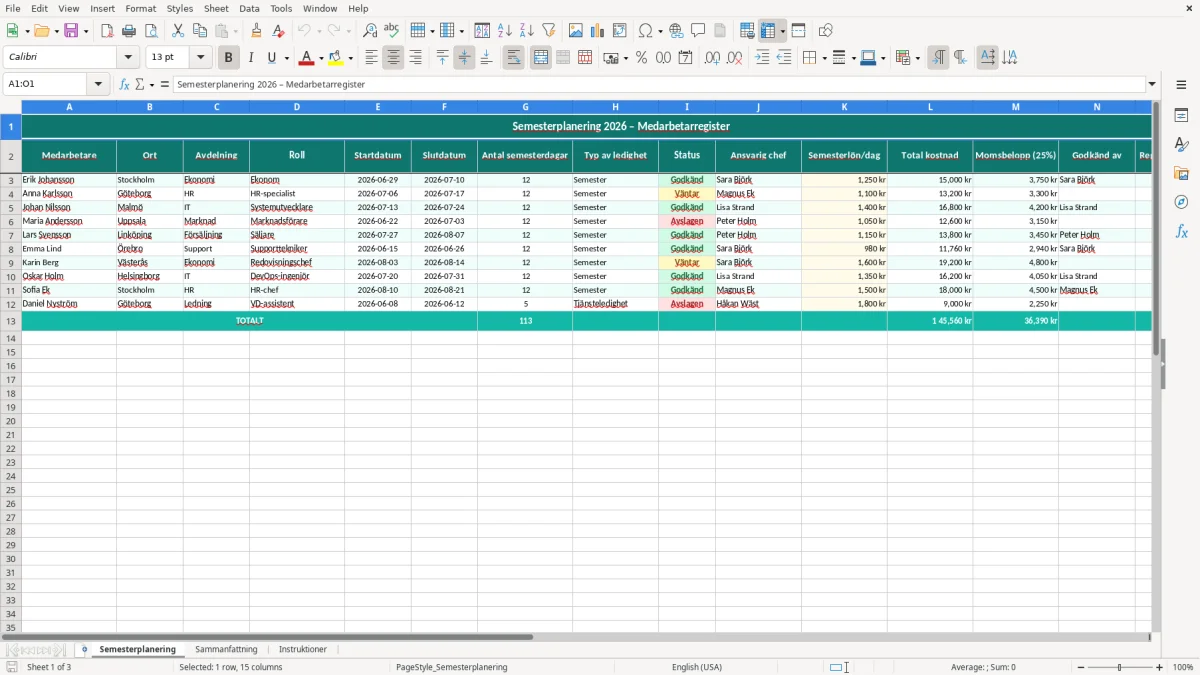Toggle Underline formatting button

(272, 58)
